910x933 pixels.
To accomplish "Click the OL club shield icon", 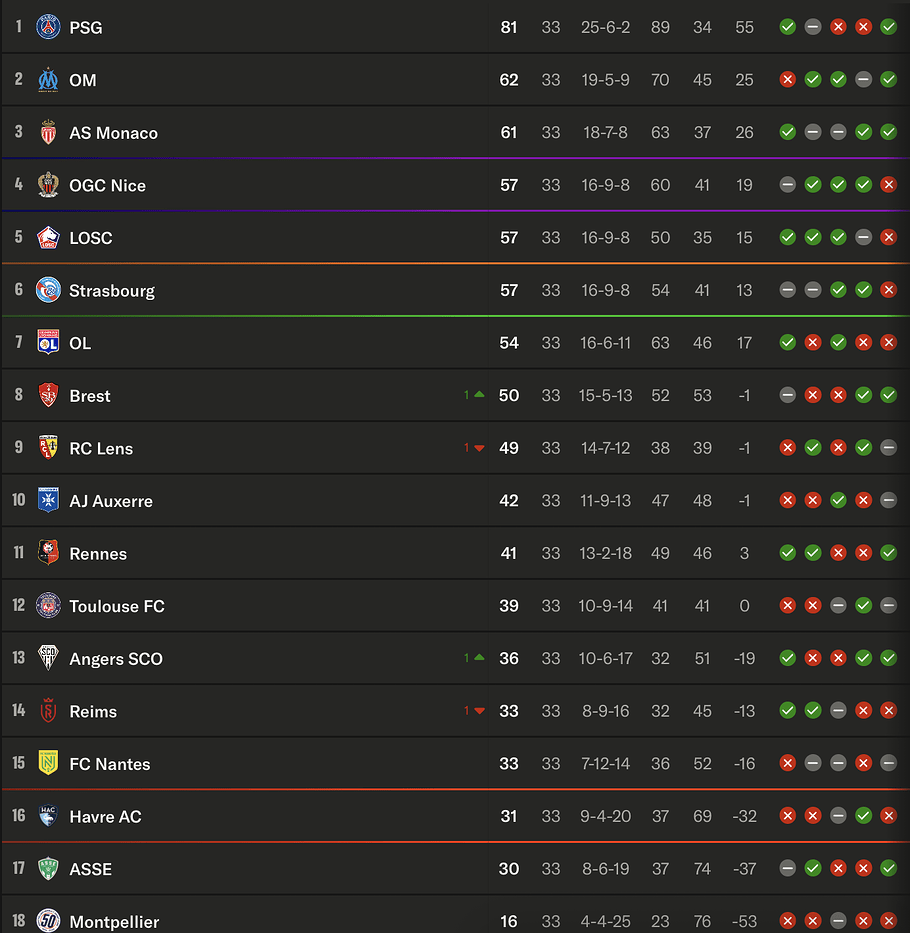I will coord(48,342).
